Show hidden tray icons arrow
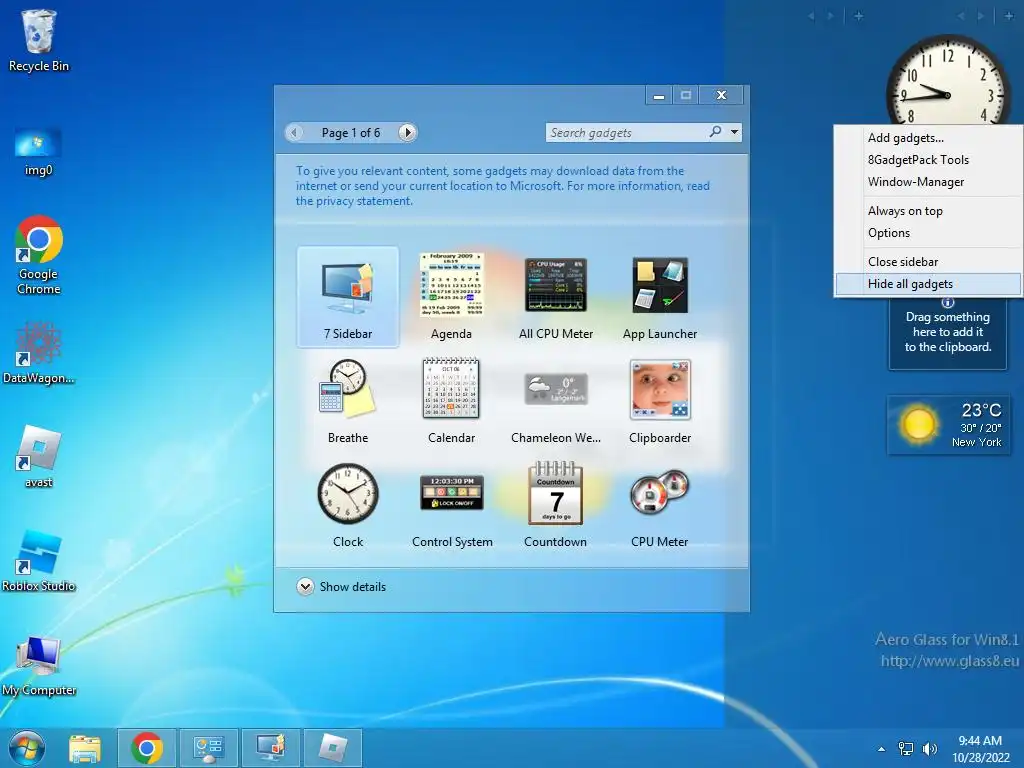1024x768 pixels. click(x=882, y=749)
